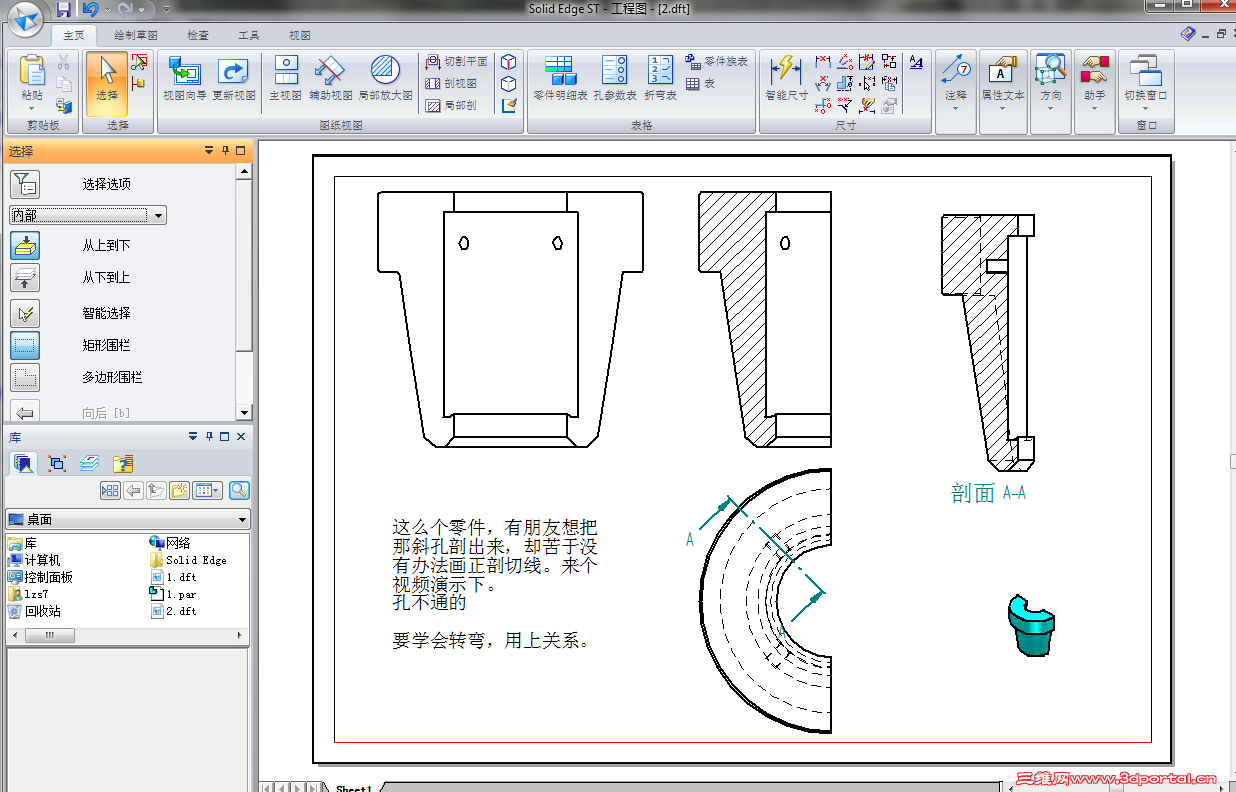Select file 2.dft in library
This screenshot has height=792, width=1236.
[173, 611]
